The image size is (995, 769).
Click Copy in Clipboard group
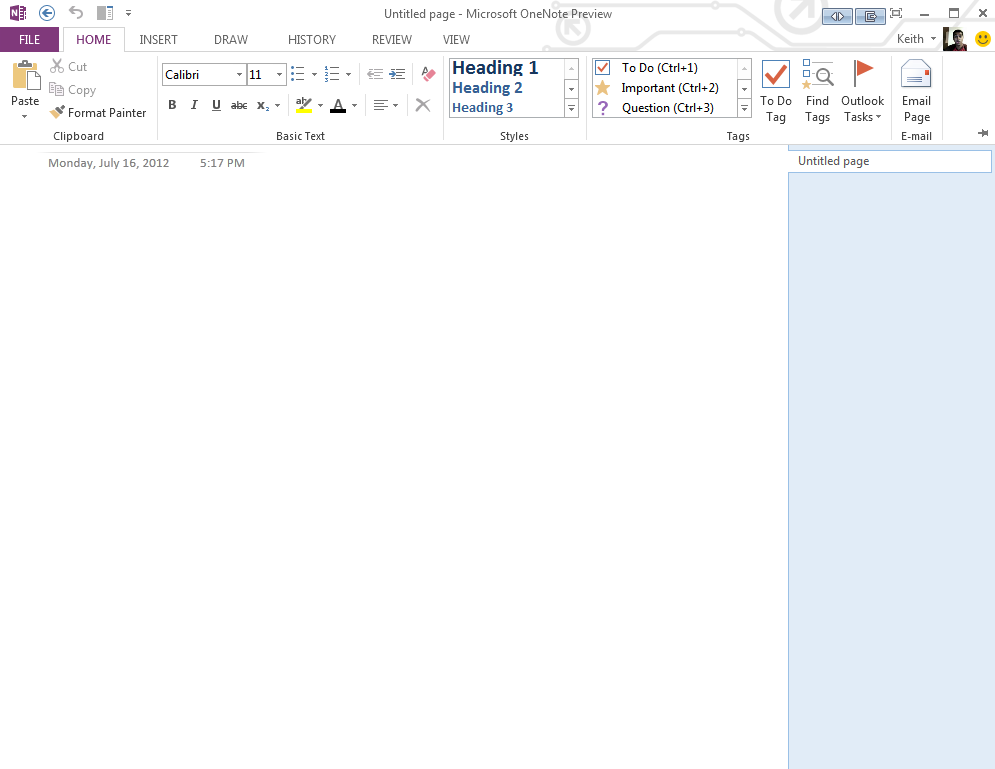coord(72,89)
